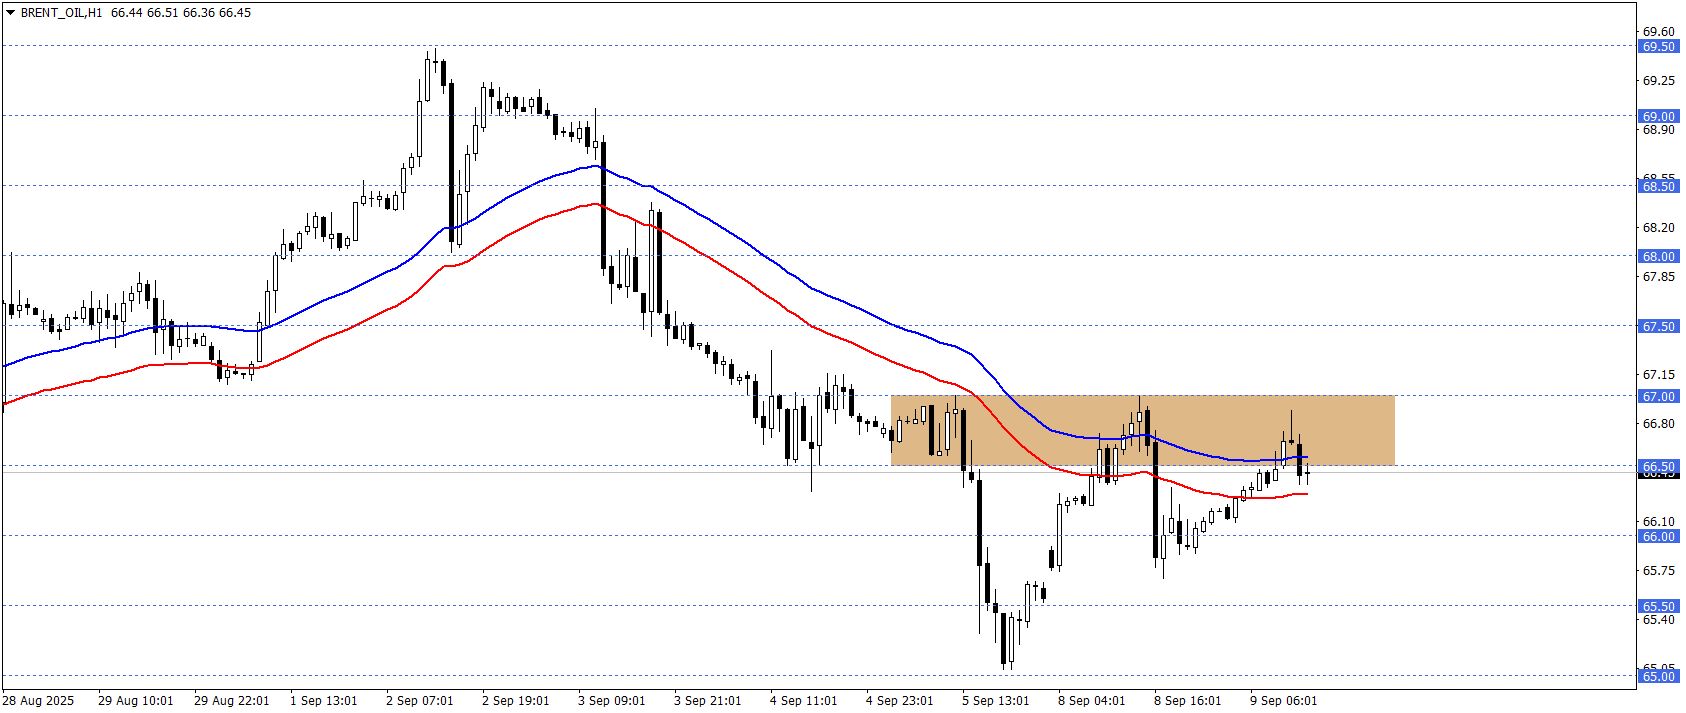This screenshot has width=1686, height=713.
Task: Click the 68.90 price axis label
Action: coord(1659,130)
